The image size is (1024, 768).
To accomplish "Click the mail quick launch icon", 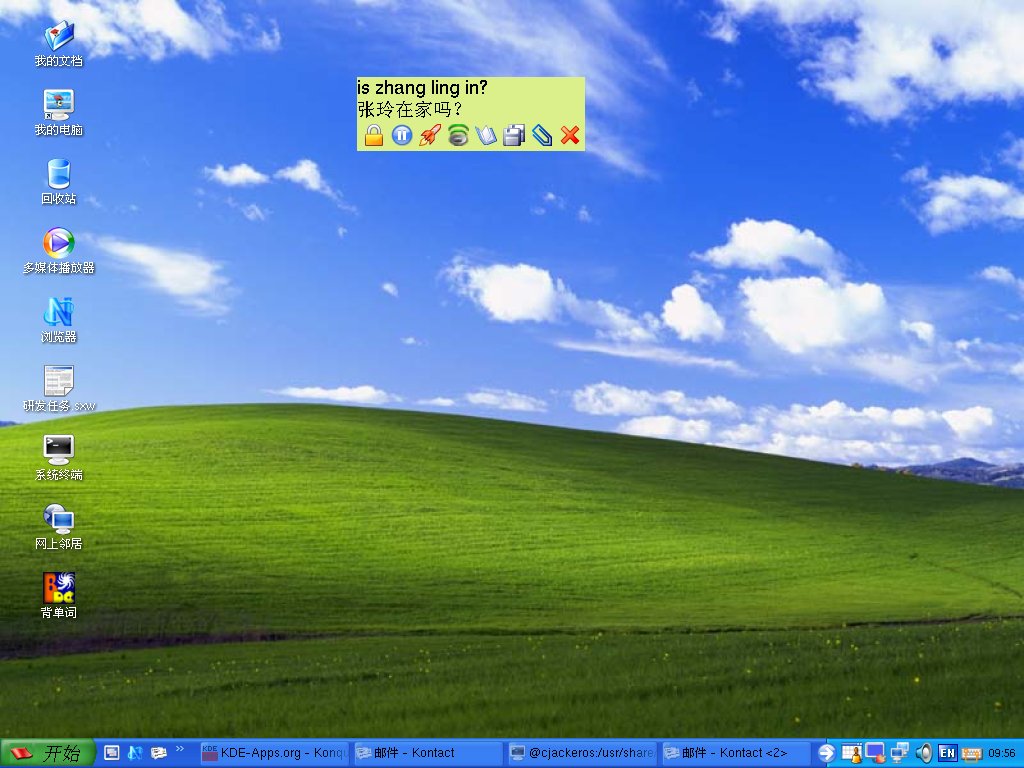I will tap(159, 753).
